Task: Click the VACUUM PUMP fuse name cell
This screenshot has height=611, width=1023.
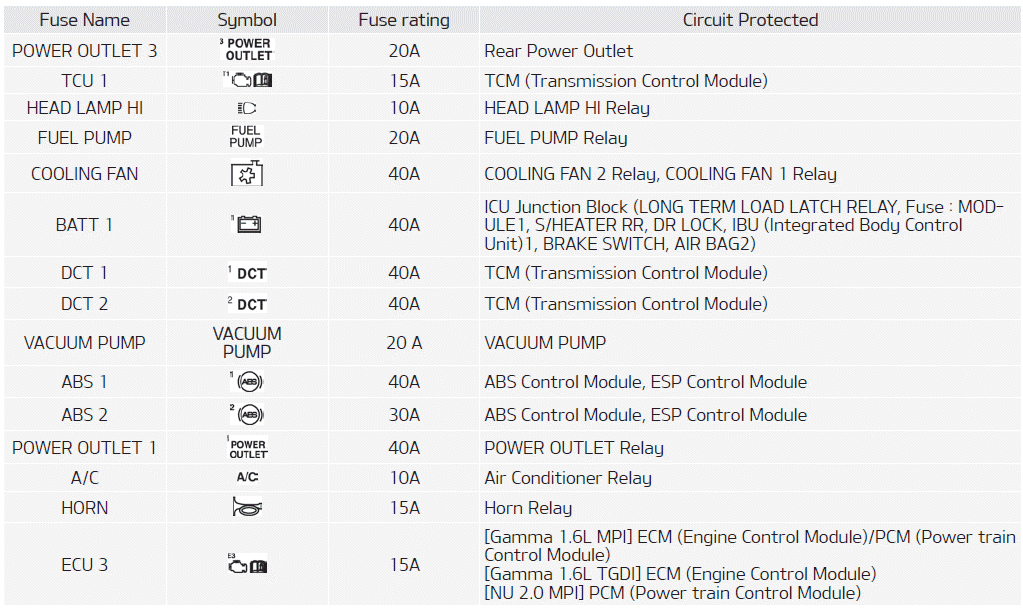Action: [84, 343]
